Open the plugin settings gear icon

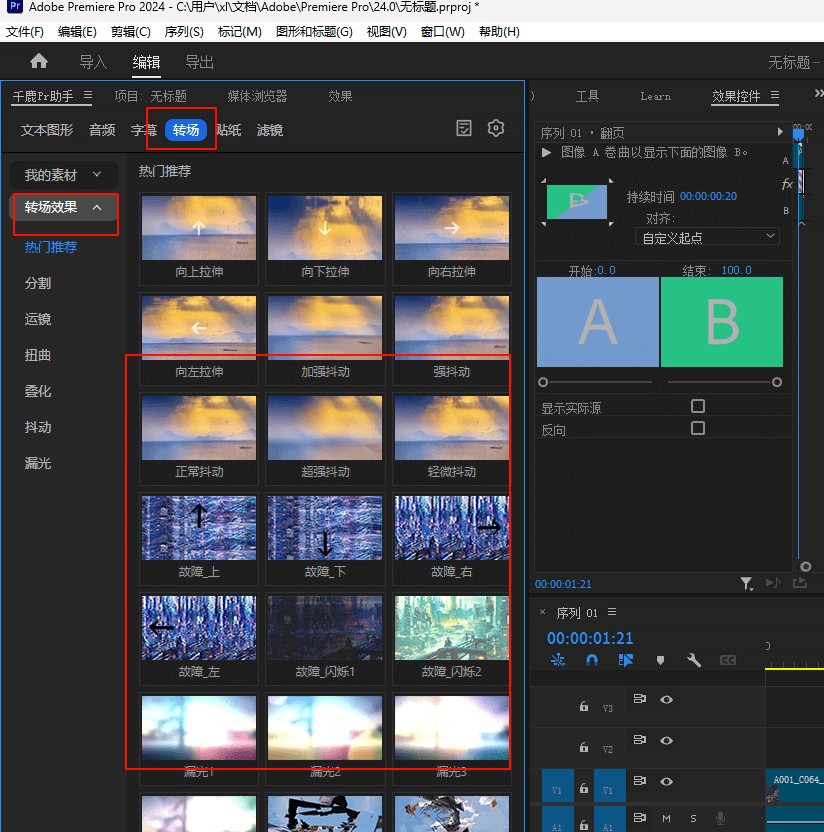(x=496, y=128)
